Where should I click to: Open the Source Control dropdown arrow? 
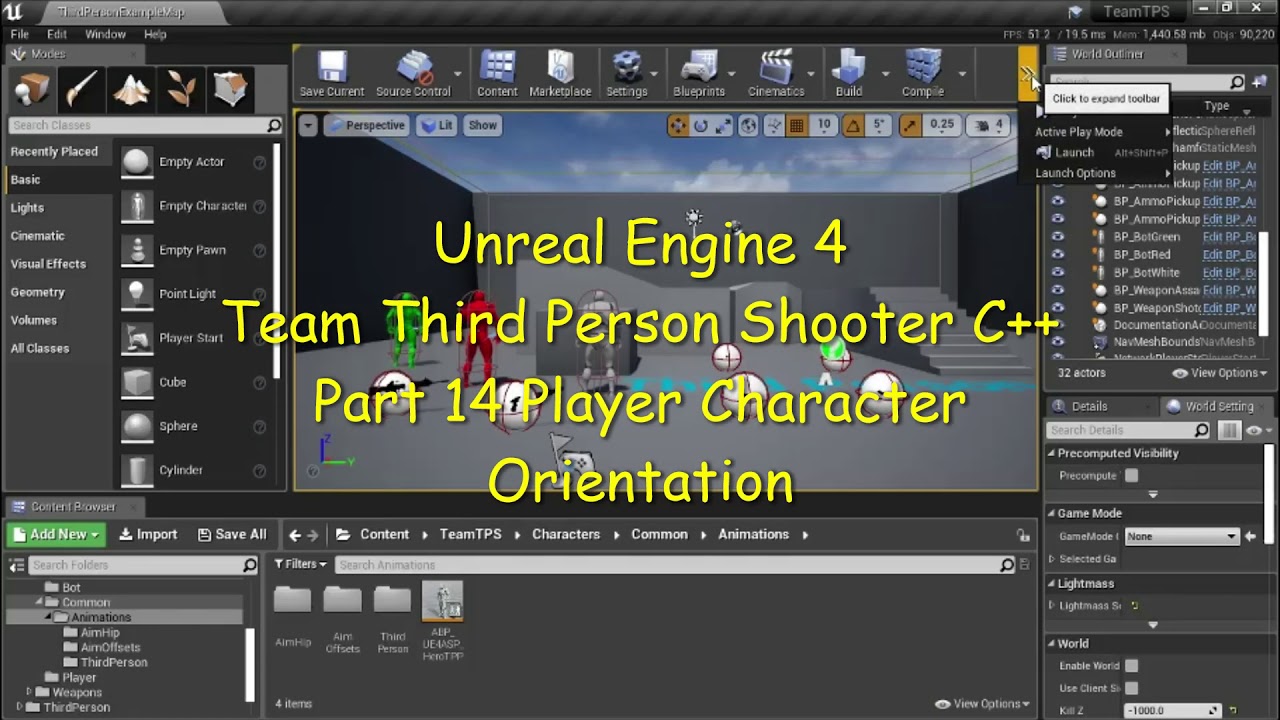click(x=458, y=73)
